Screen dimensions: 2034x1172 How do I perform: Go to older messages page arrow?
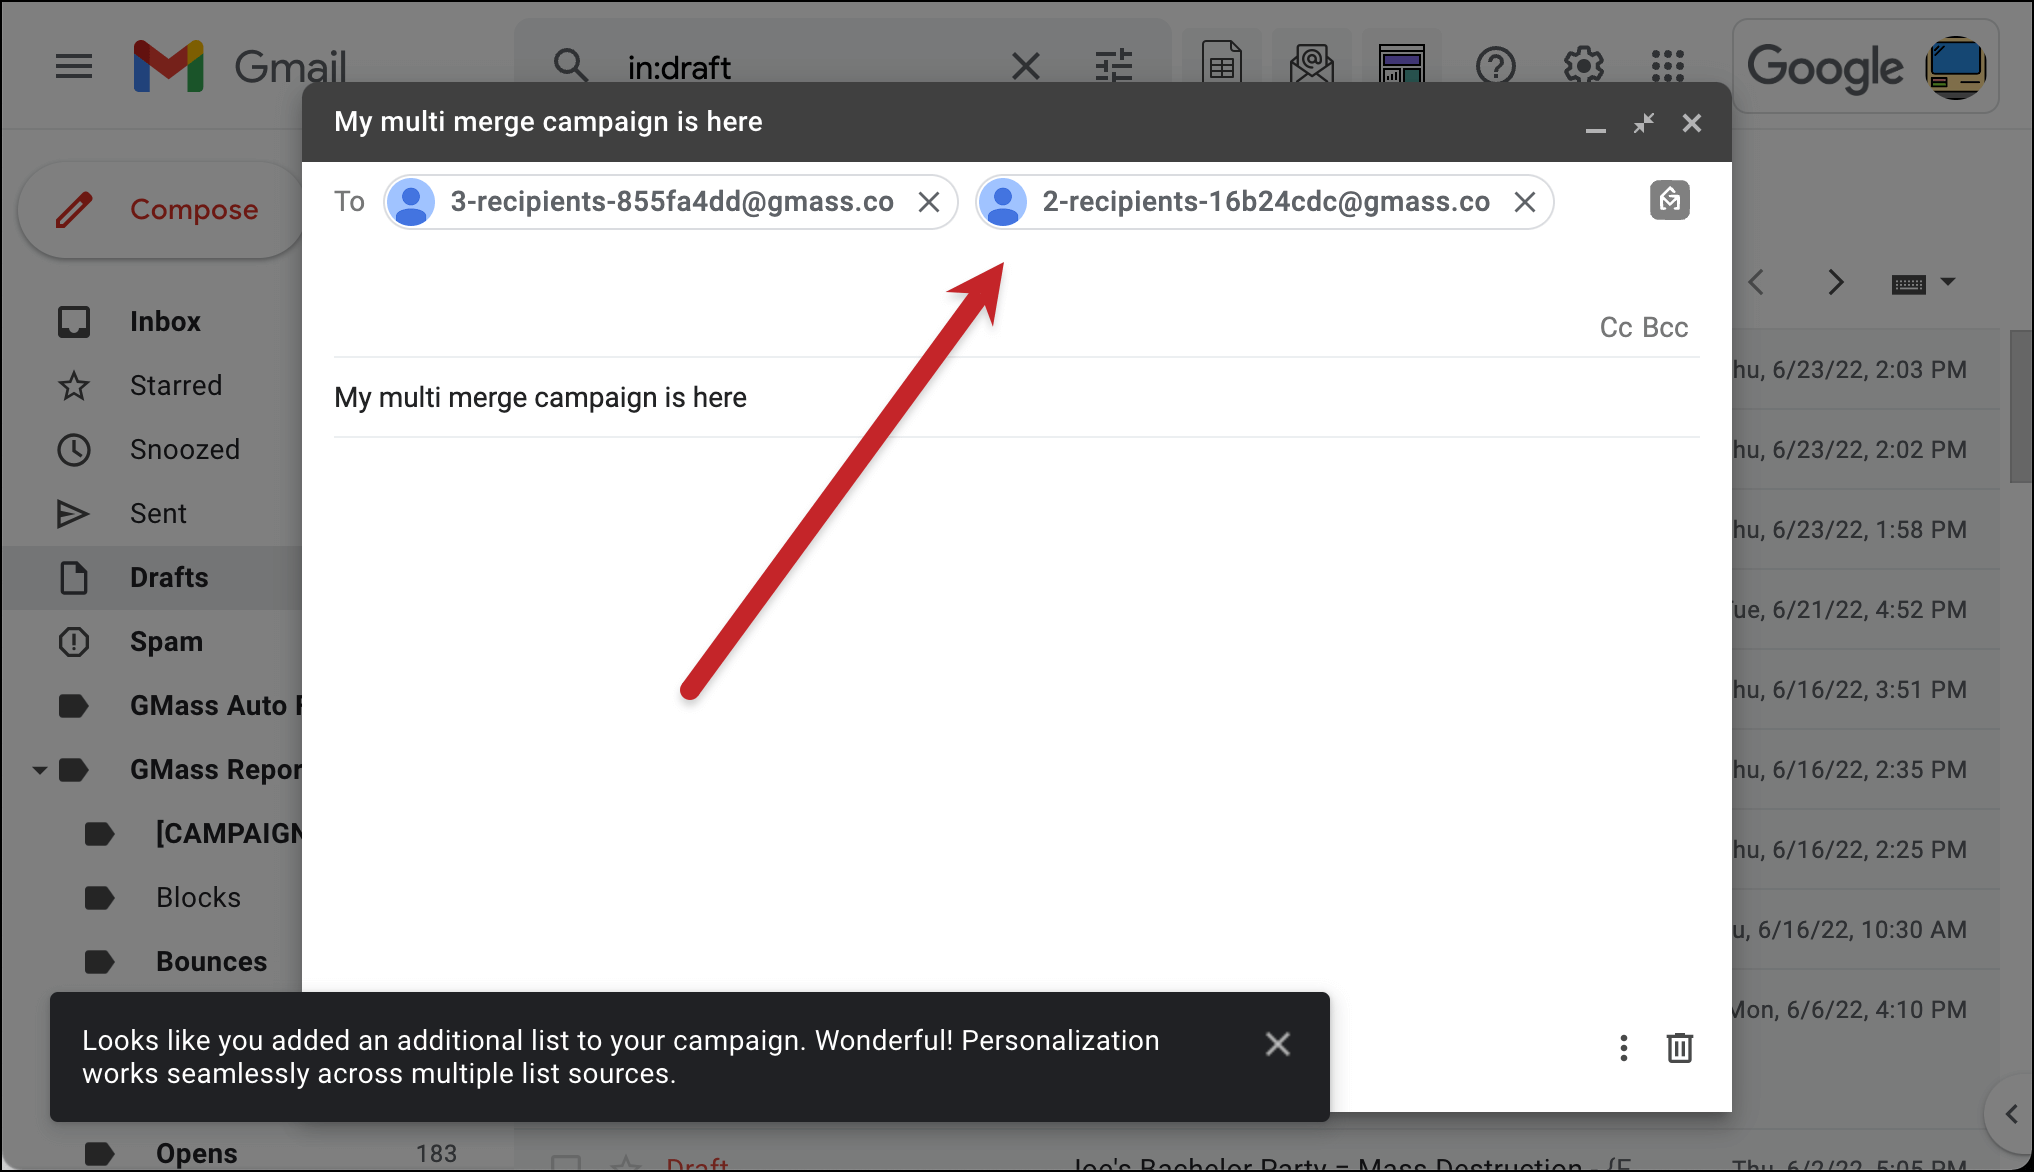[x=1836, y=283]
